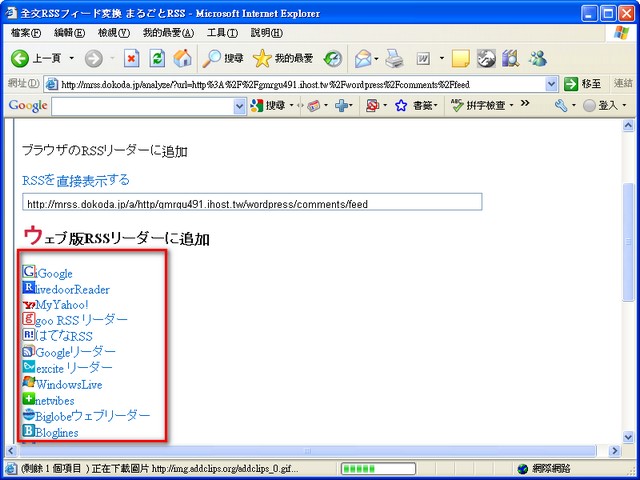Open the 書籤 dropdown arrow

(436, 106)
